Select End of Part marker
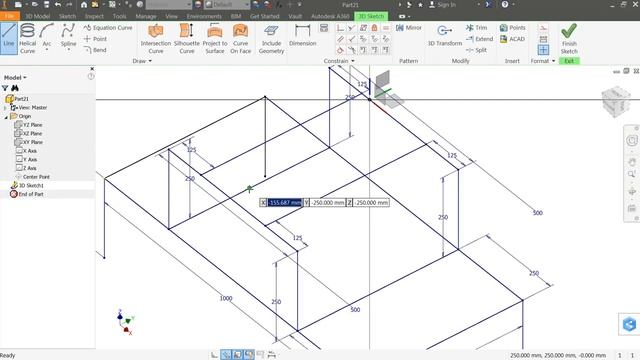The height and width of the screenshot is (360, 640). tap(27, 194)
